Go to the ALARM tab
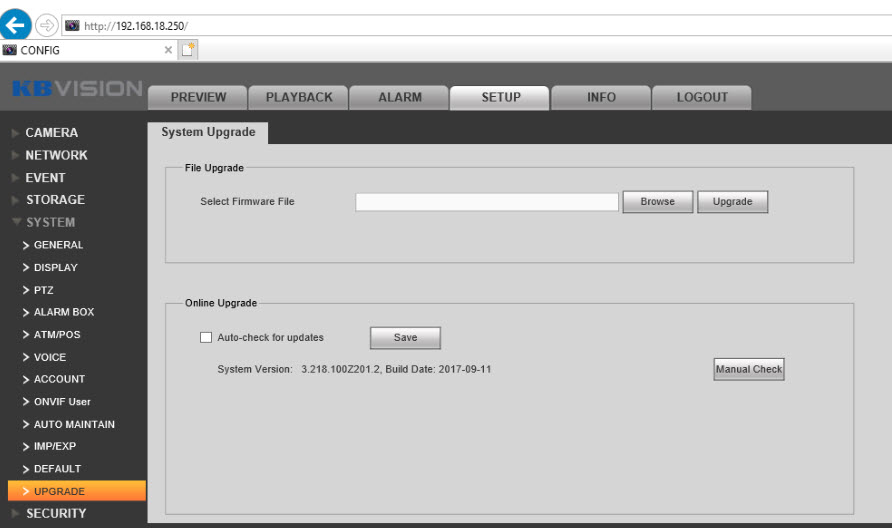 [399, 98]
